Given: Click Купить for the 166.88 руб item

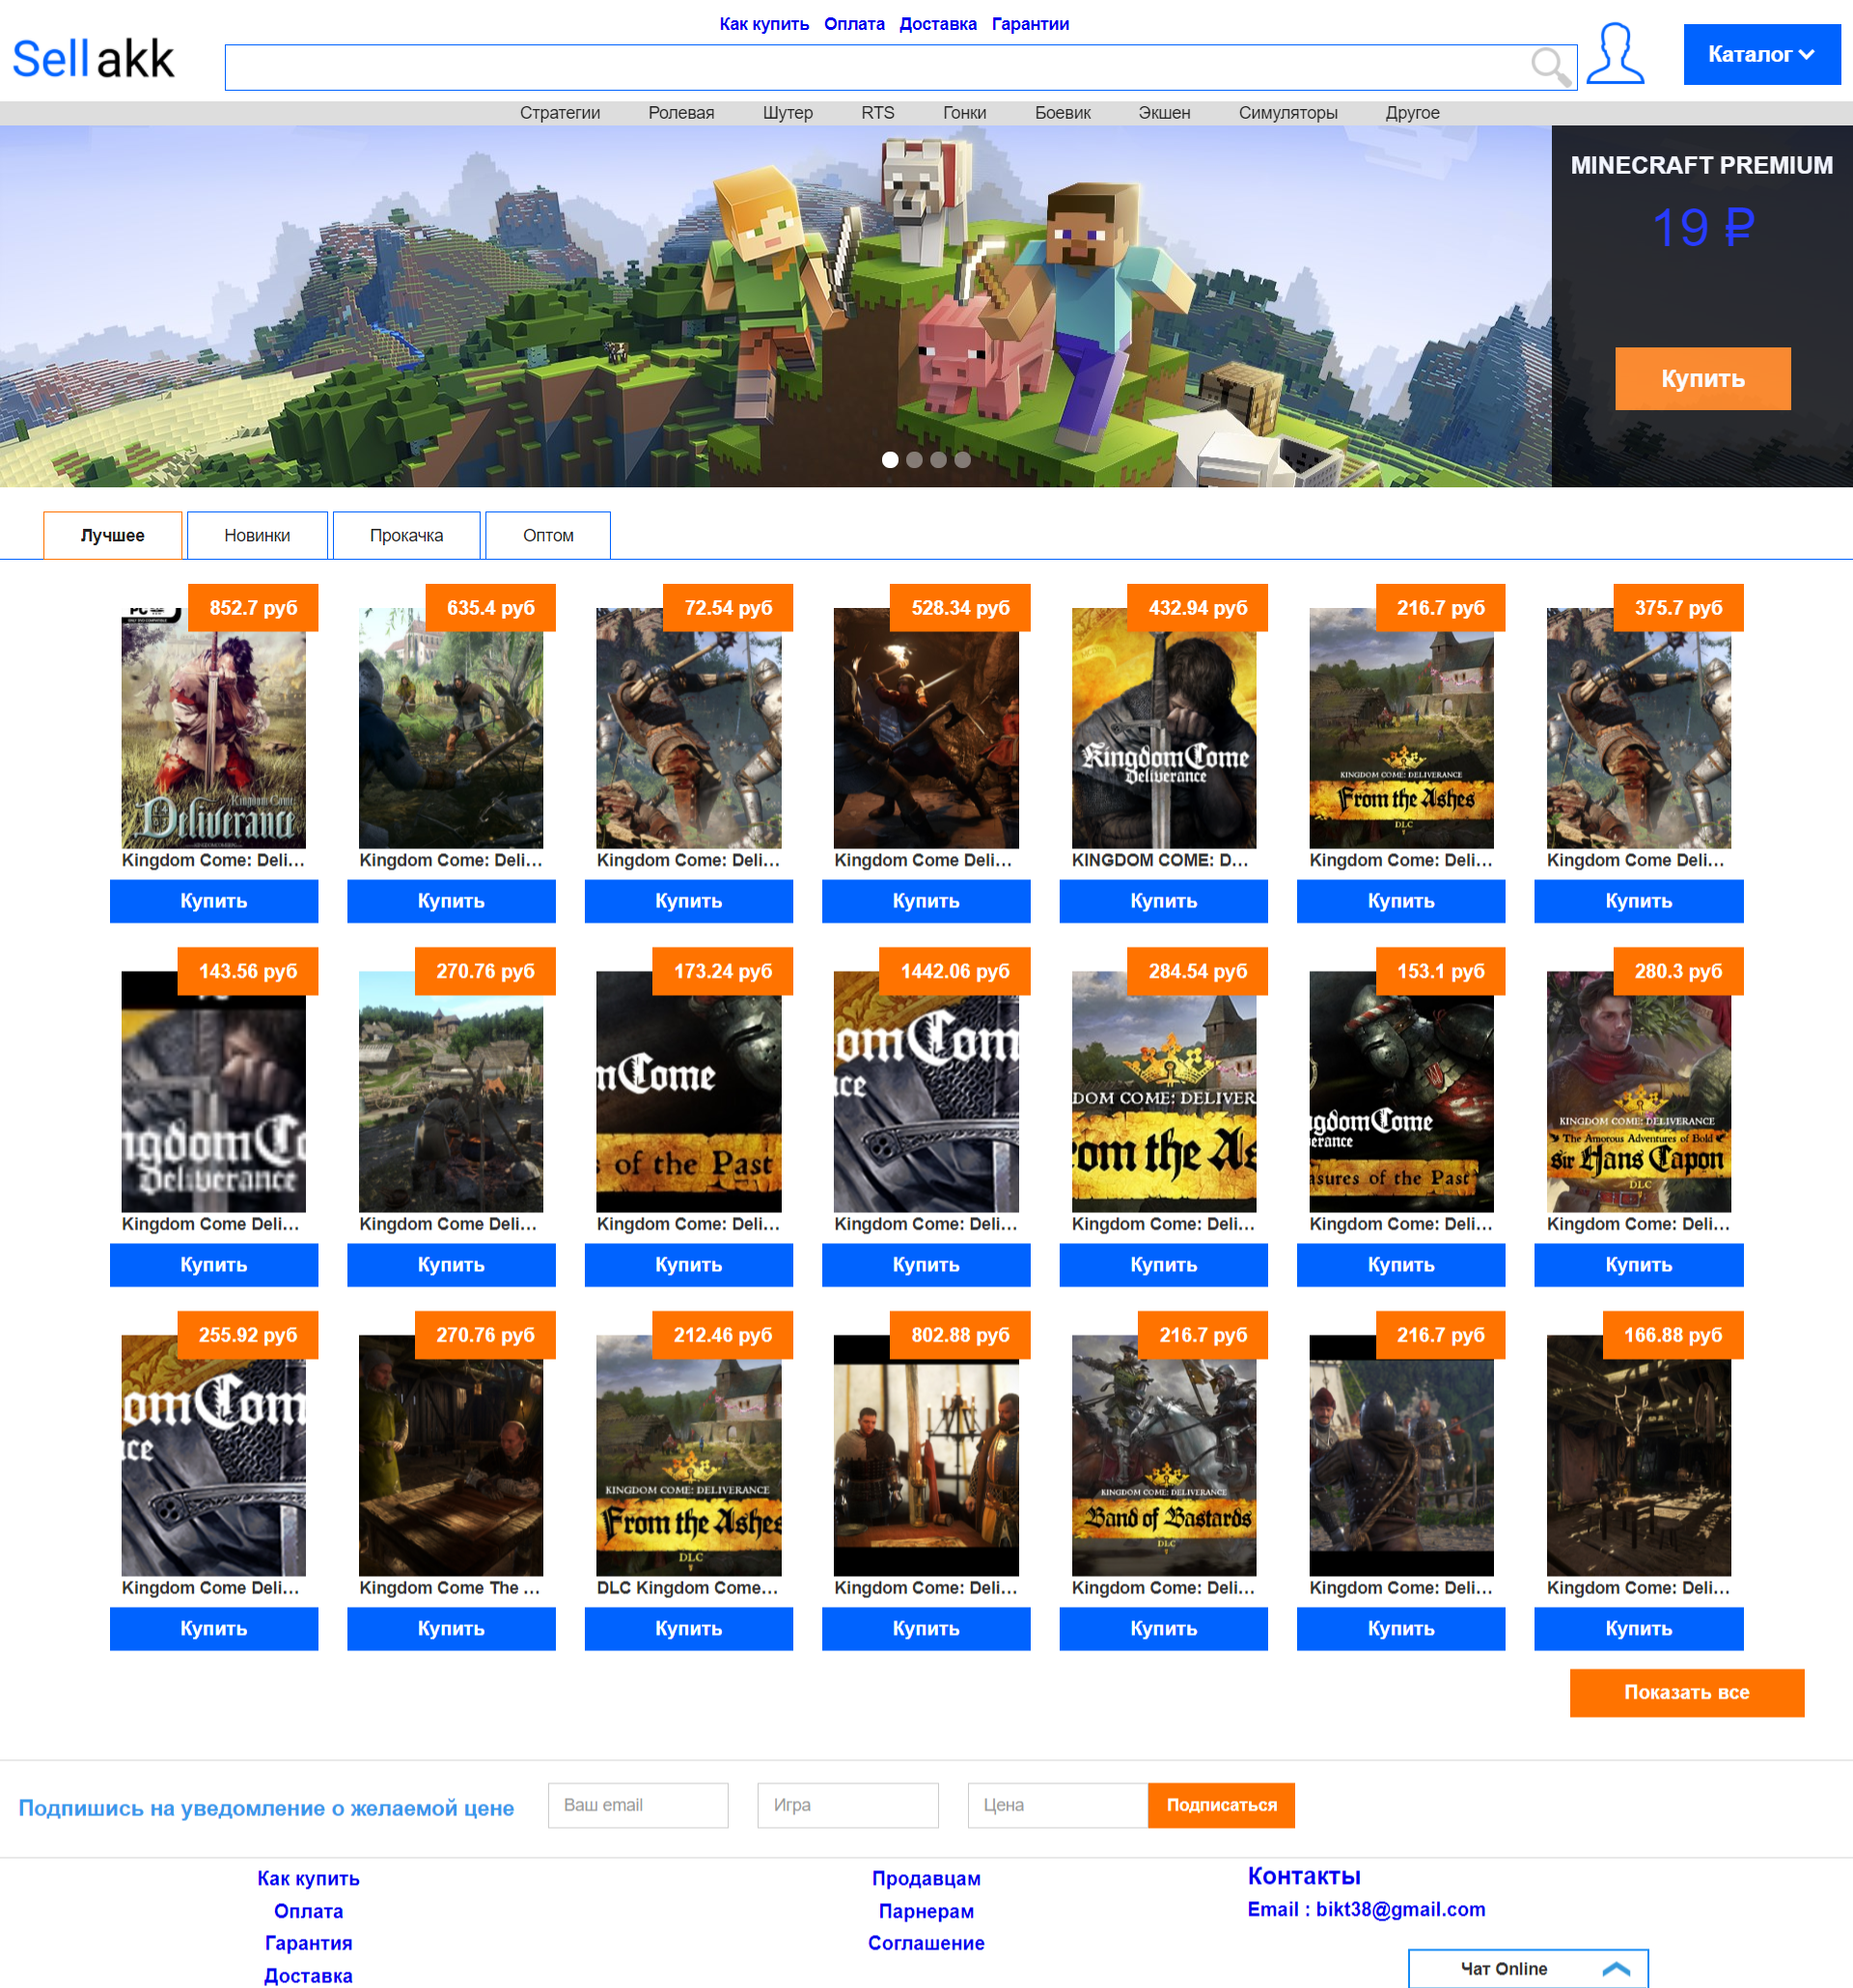Looking at the screenshot, I should click(x=1639, y=1629).
